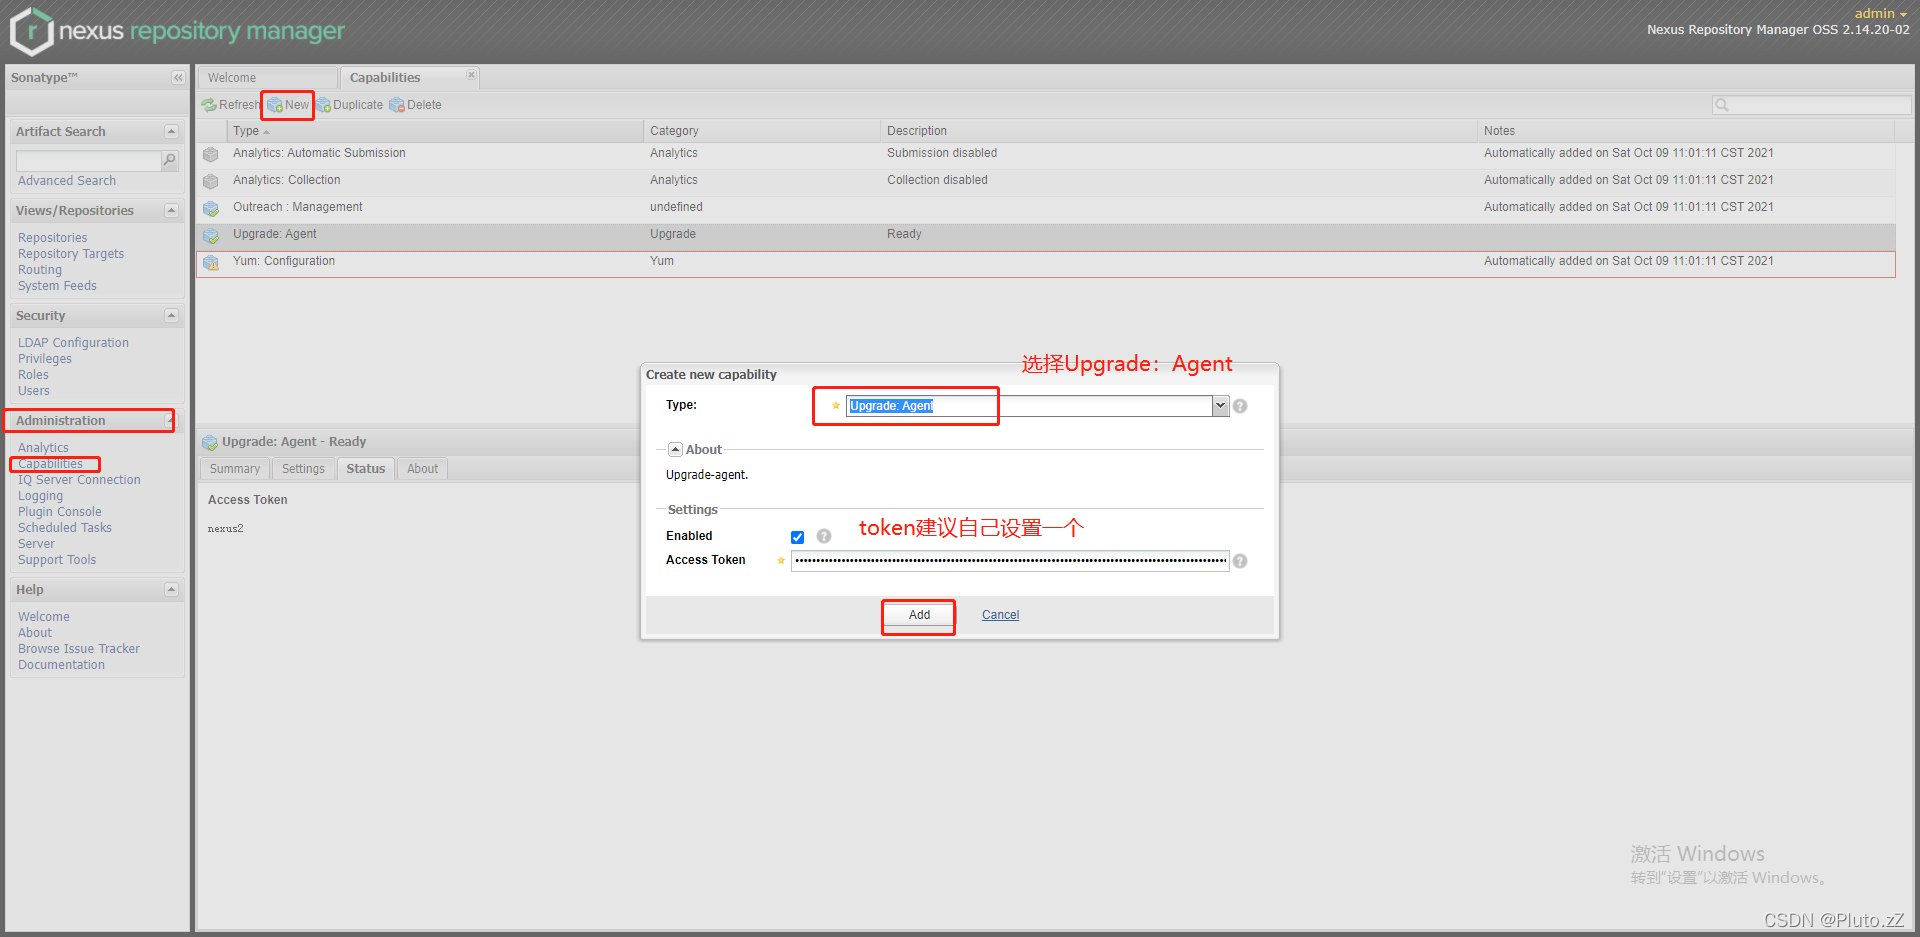Open Browse Issue Tracker link
Viewport: 1920px width, 937px height.
[79, 649]
